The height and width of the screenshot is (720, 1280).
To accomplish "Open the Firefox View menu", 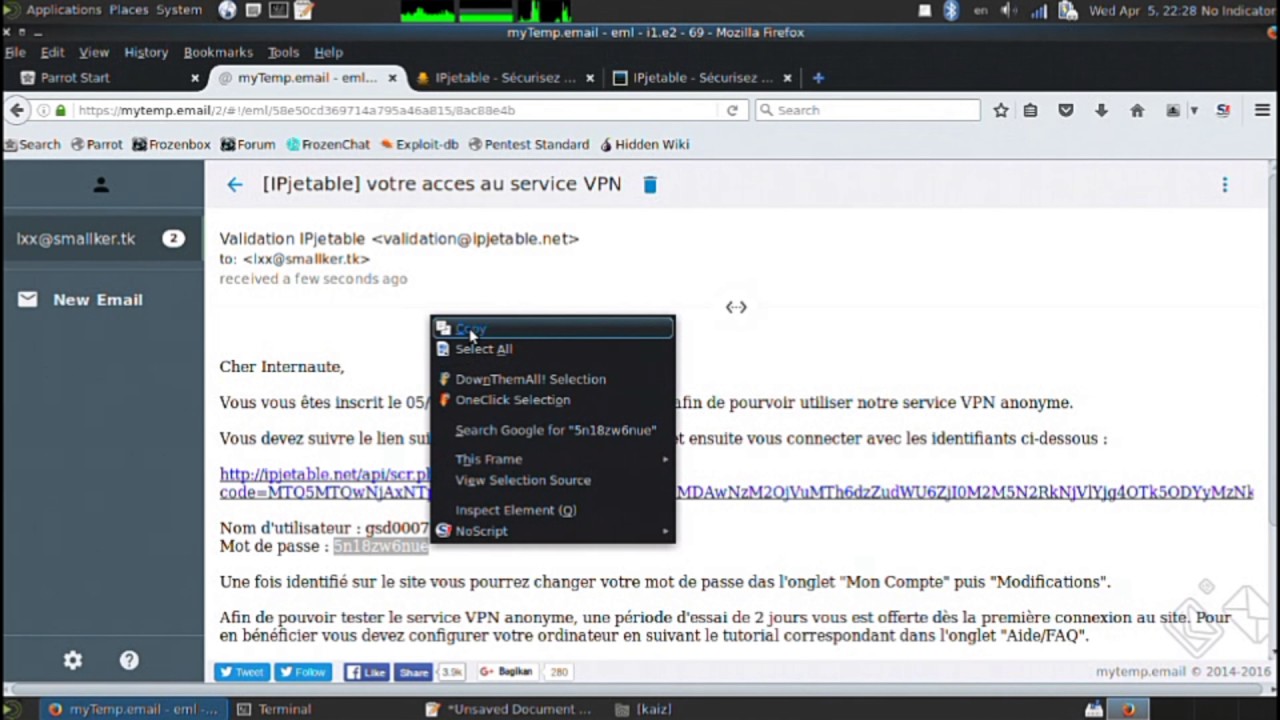I will tap(94, 52).
